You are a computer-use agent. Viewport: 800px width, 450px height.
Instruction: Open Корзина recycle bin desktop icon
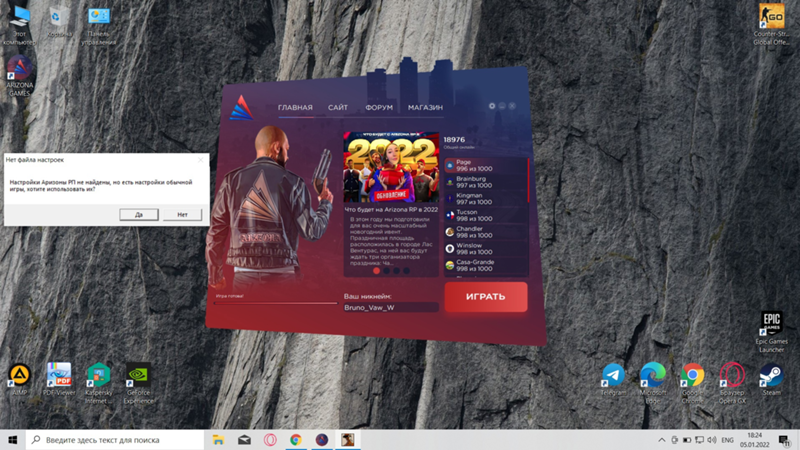[59, 23]
